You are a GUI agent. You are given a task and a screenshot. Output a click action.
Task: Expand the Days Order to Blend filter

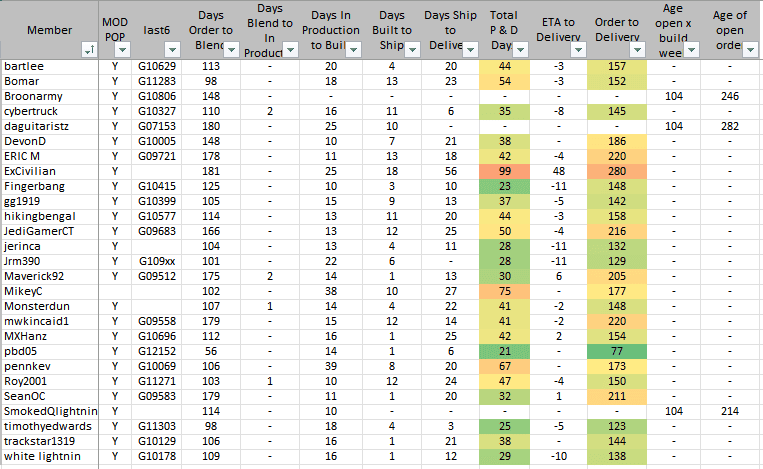[x=231, y=49]
